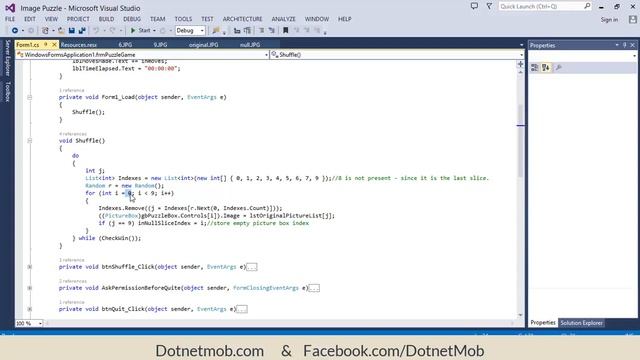The width and height of the screenshot is (640, 360).
Task: Open the DEBUG menu
Action: point(132,19)
